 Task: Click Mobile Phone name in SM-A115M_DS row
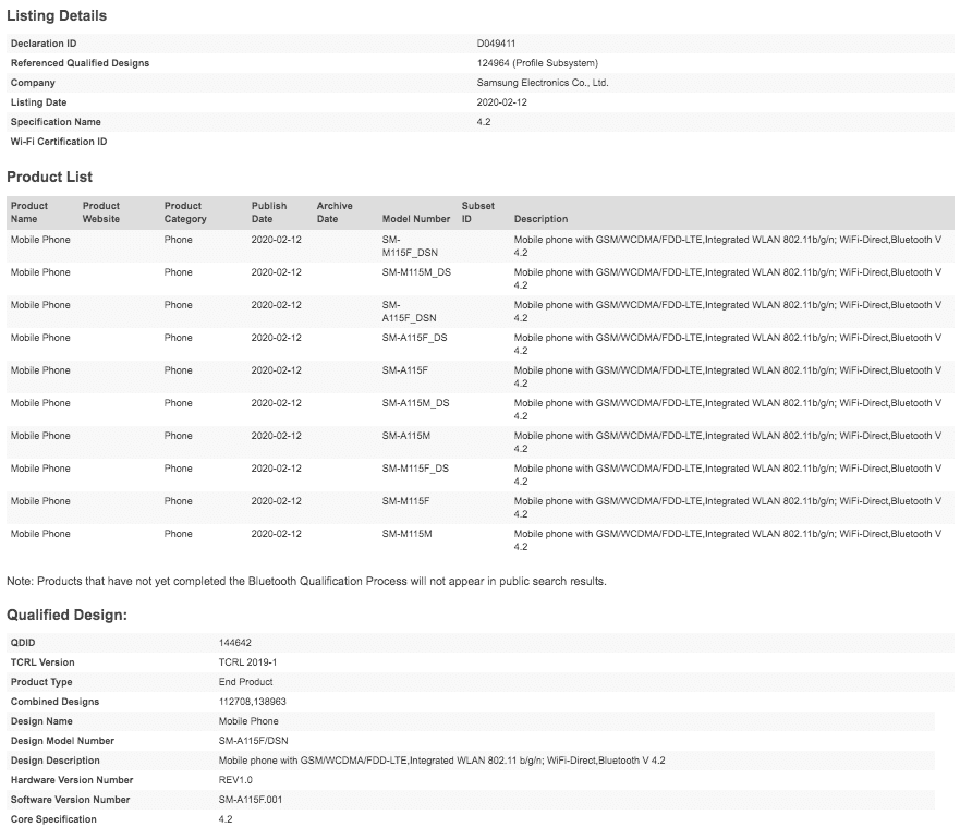coord(40,403)
